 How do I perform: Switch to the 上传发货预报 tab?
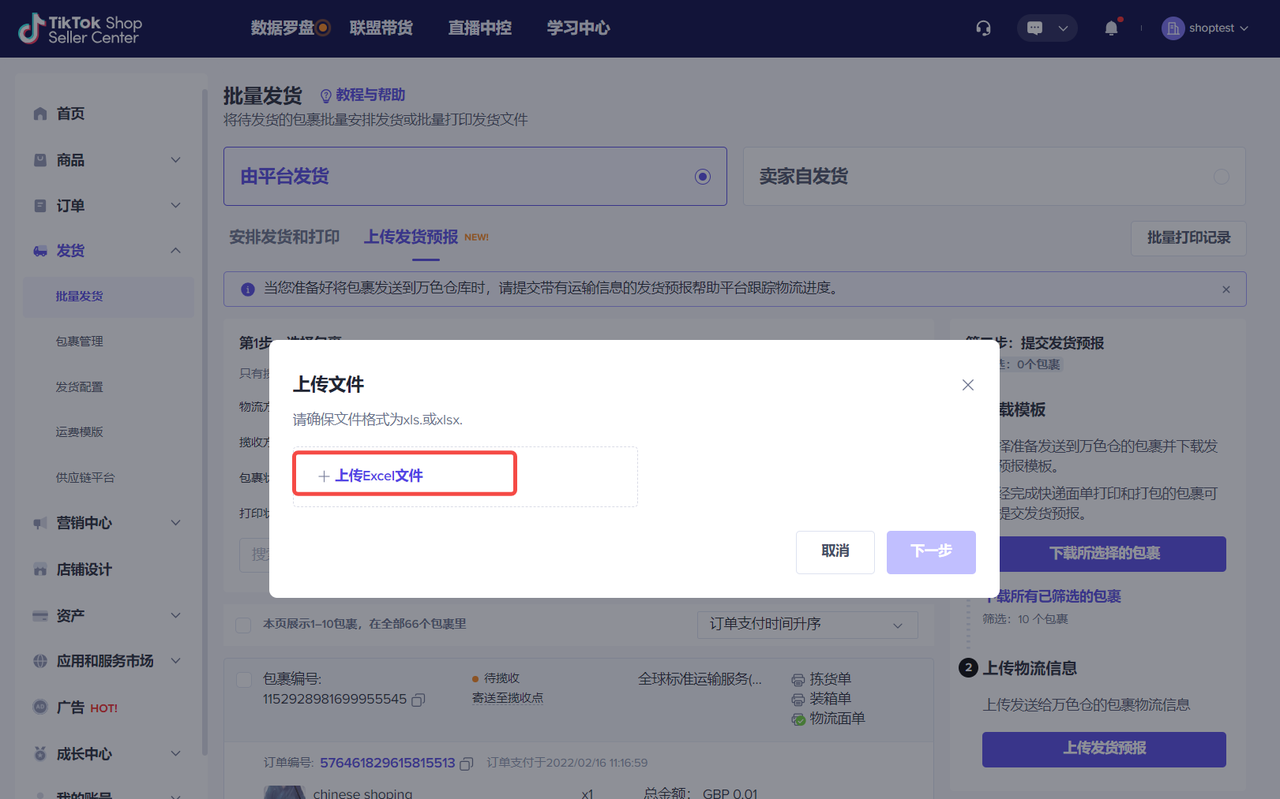pos(411,237)
